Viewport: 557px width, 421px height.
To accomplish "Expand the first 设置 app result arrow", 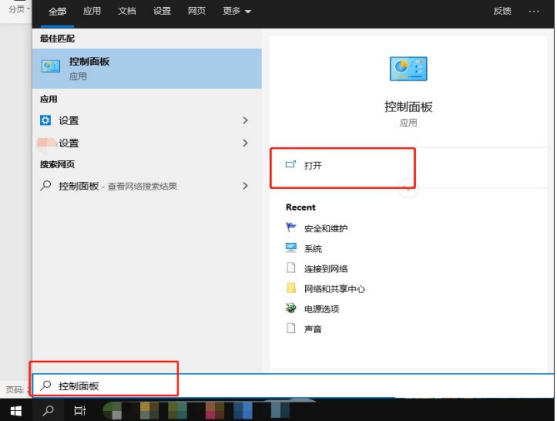I will point(245,120).
